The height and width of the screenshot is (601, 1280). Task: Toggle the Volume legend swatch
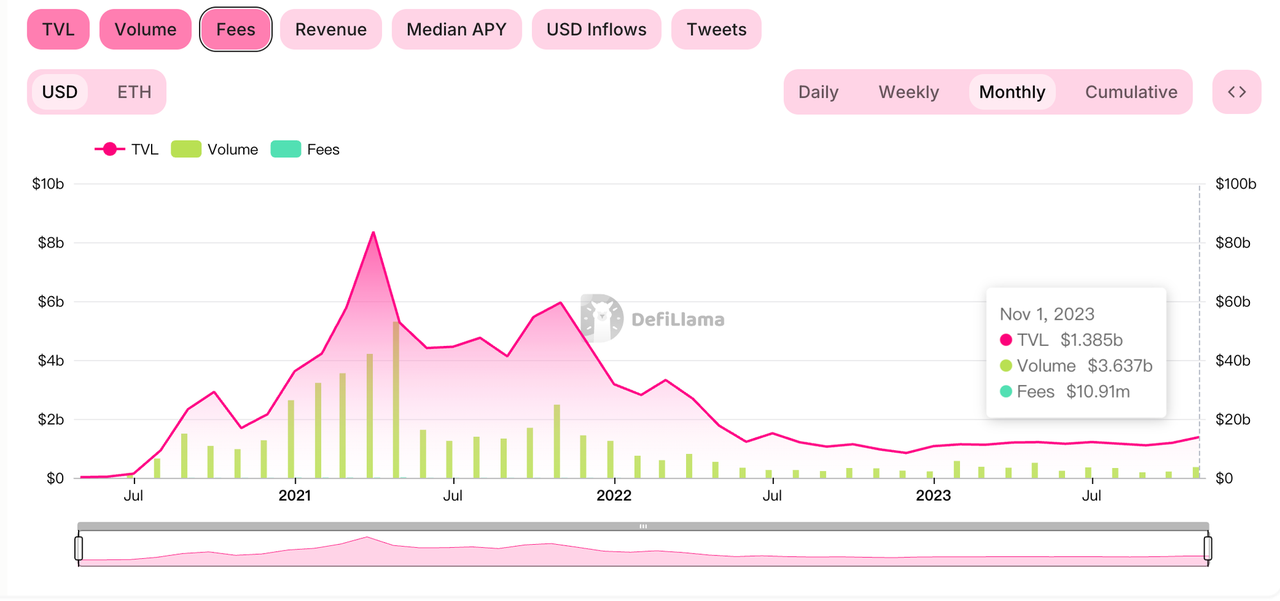pos(186,149)
